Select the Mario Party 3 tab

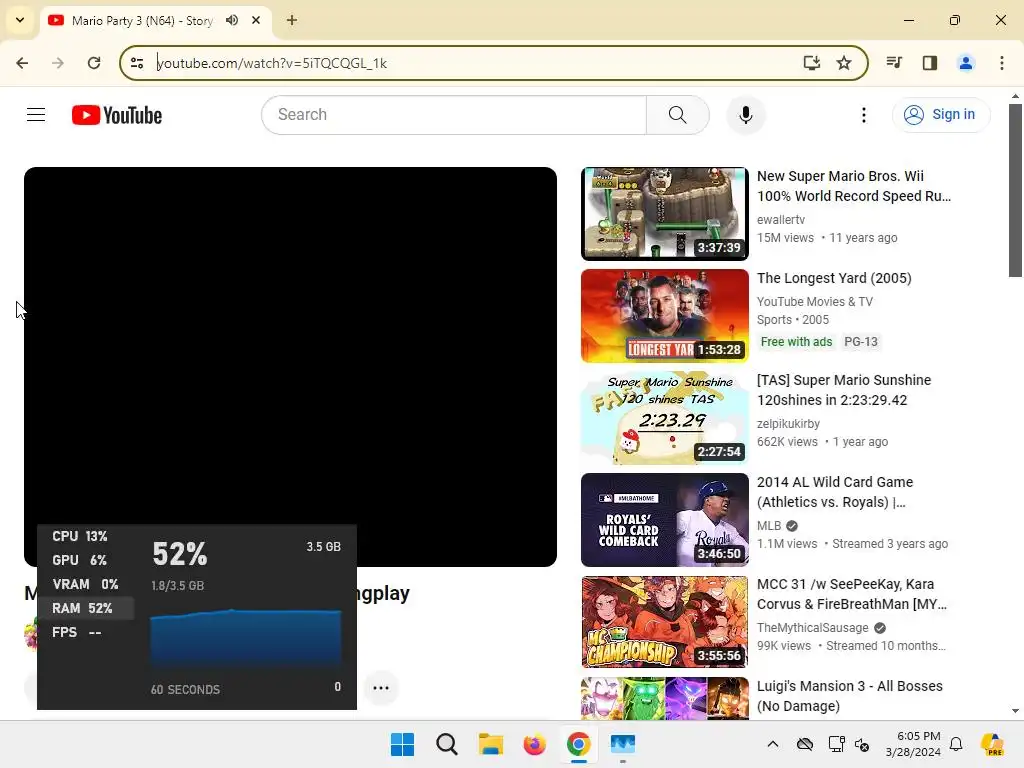click(x=142, y=21)
